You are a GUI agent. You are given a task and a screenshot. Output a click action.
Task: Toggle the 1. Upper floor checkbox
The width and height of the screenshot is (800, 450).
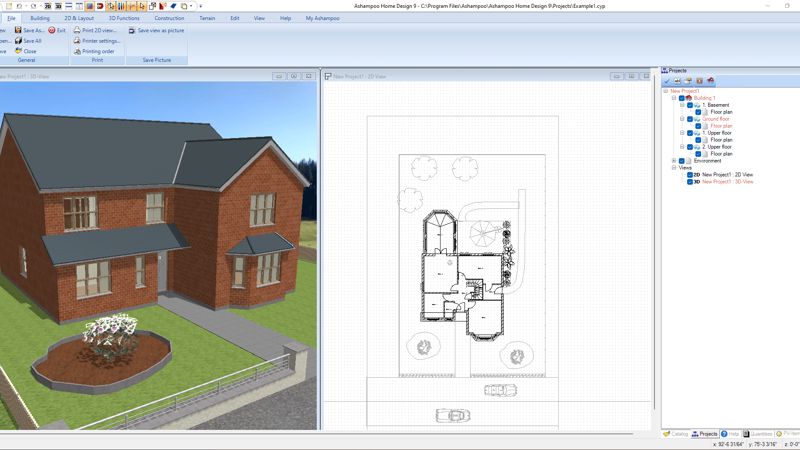689,133
